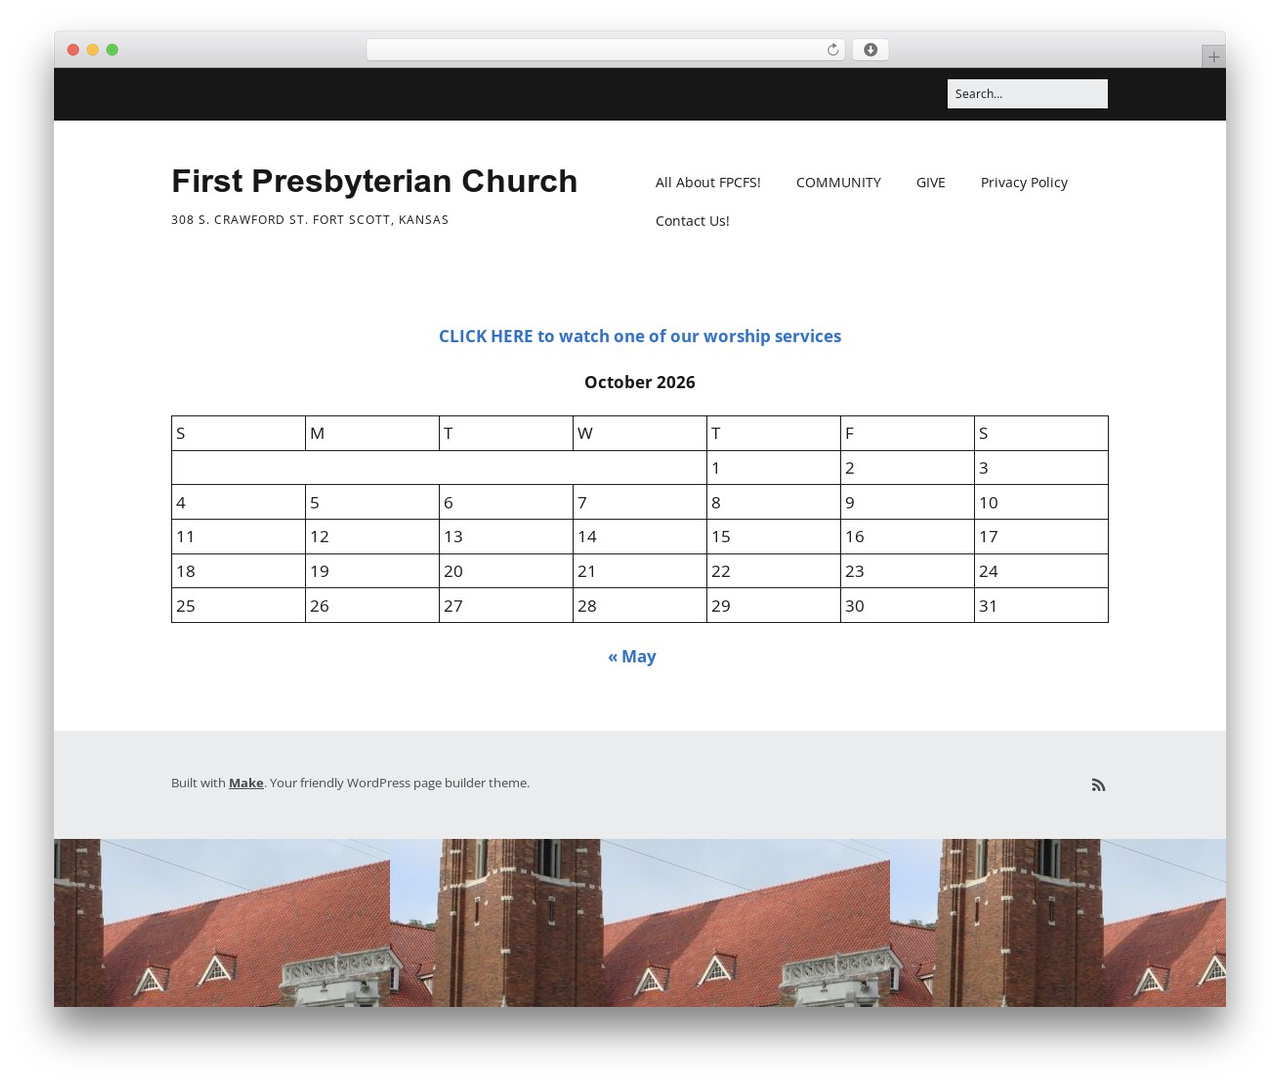Open the RSS feed icon in footer

pos(1098,785)
